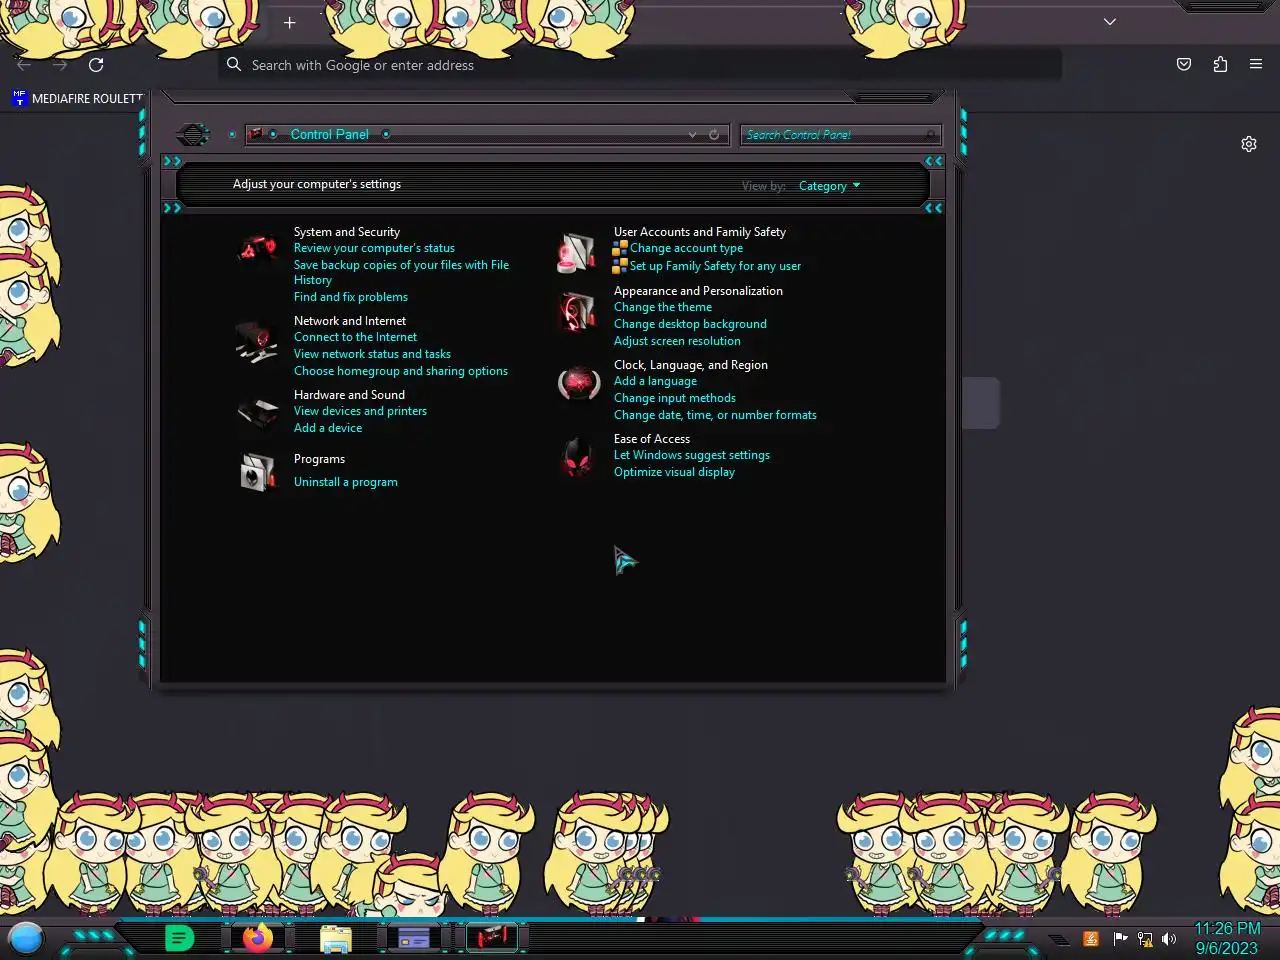Image resolution: width=1280 pixels, height=960 pixels.
Task: Reload the Firefox page
Action: [x=96, y=65]
